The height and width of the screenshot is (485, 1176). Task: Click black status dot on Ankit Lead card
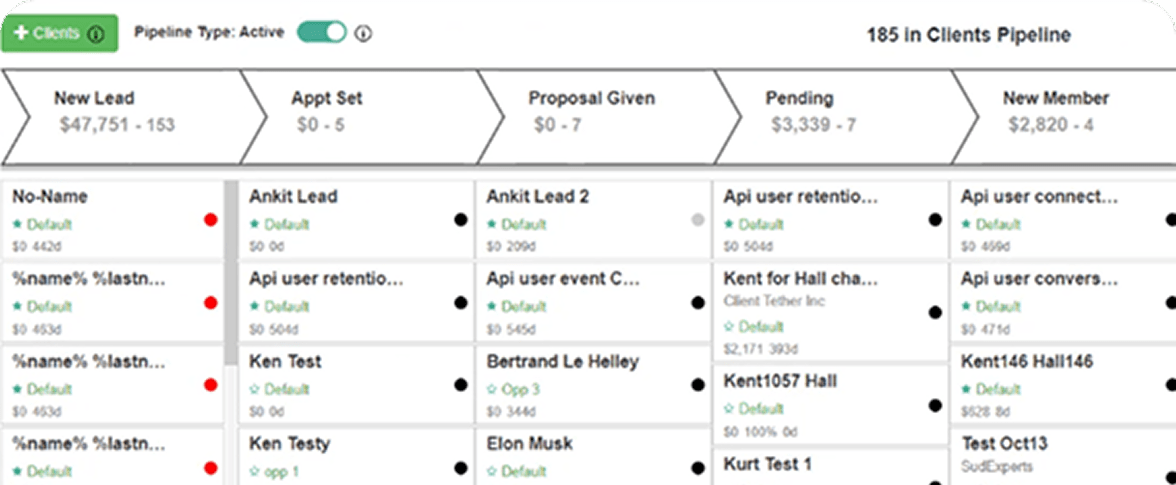(x=461, y=220)
